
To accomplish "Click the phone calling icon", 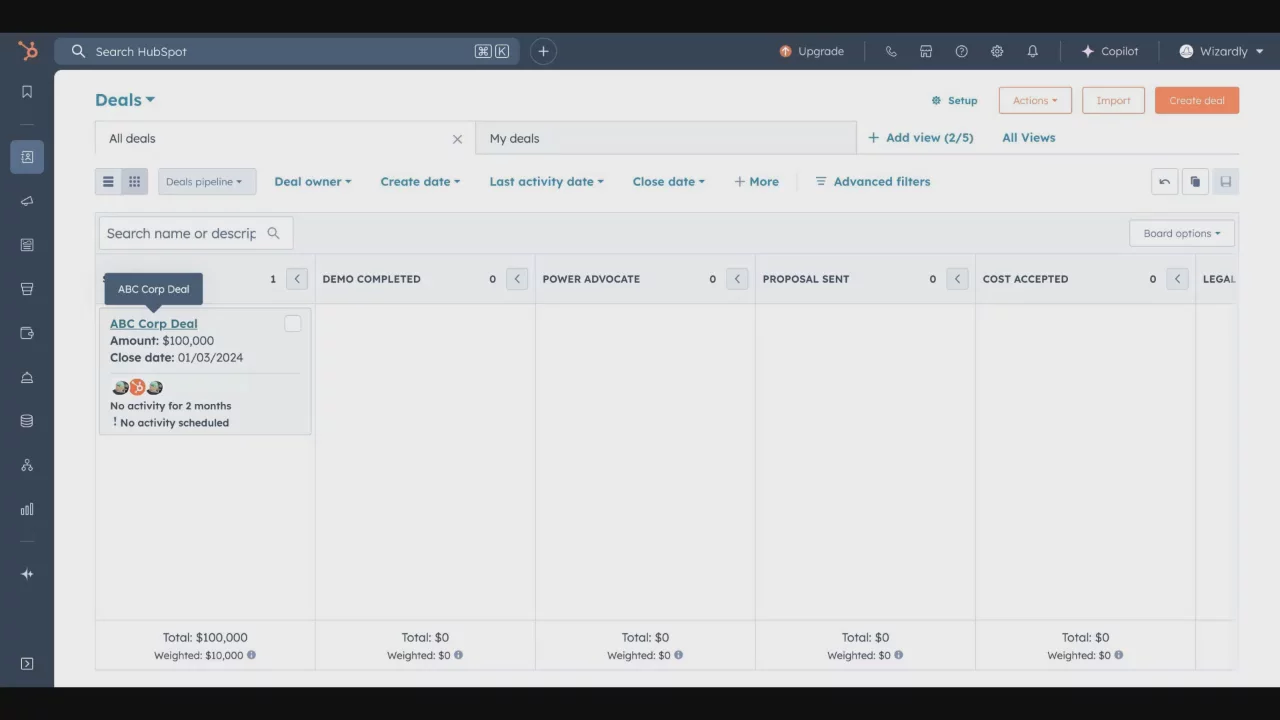I will tap(891, 51).
